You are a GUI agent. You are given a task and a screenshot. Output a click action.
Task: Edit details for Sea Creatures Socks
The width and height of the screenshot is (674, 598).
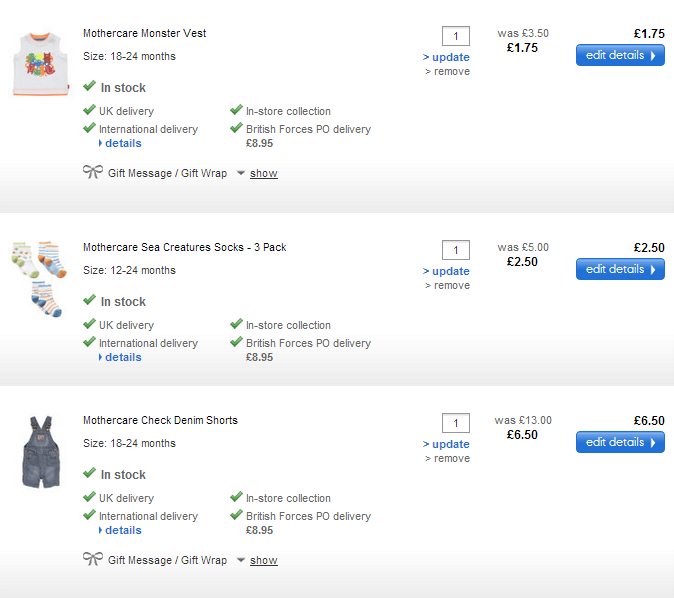pyautogui.click(x=620, y=269)
